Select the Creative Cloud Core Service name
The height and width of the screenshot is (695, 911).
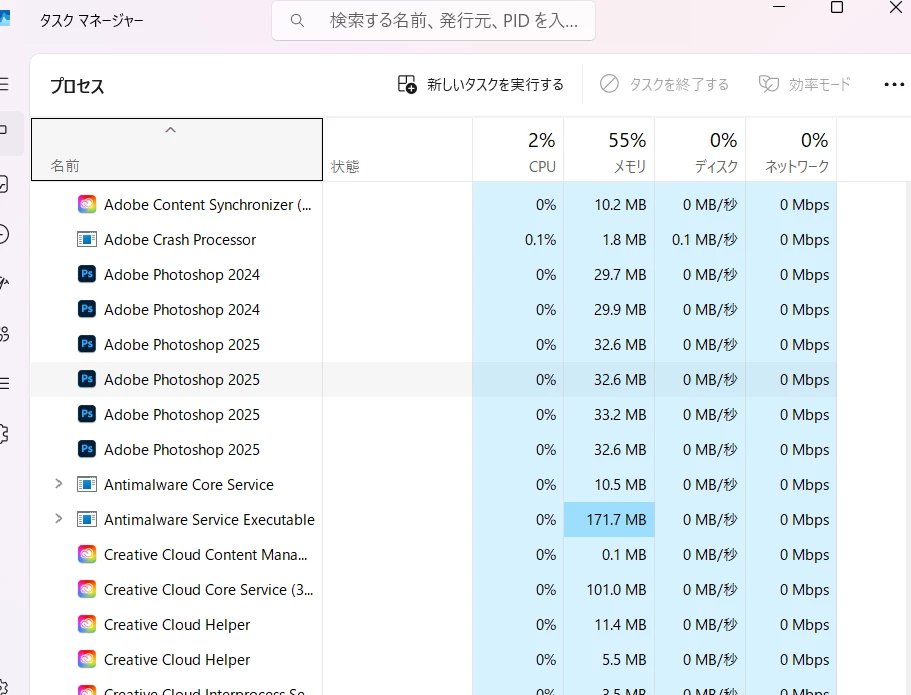tap(208, 589)
